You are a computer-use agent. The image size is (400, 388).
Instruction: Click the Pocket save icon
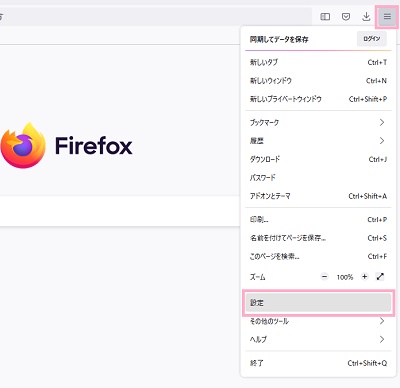346,16
